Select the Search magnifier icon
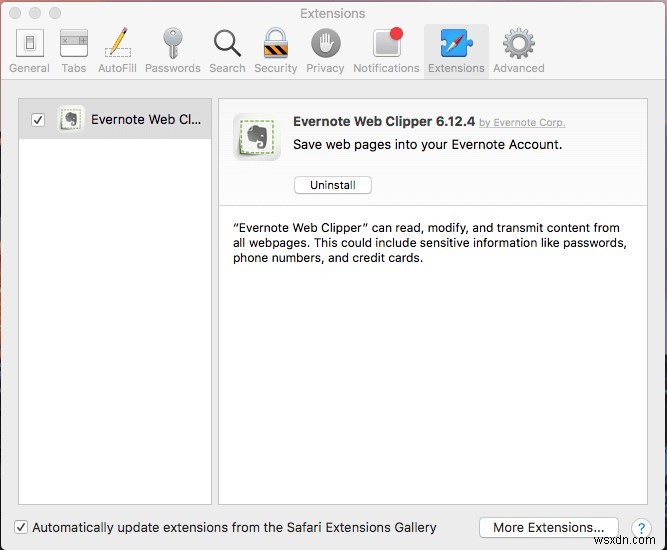 pyautogui.click(x=227, y=50)
